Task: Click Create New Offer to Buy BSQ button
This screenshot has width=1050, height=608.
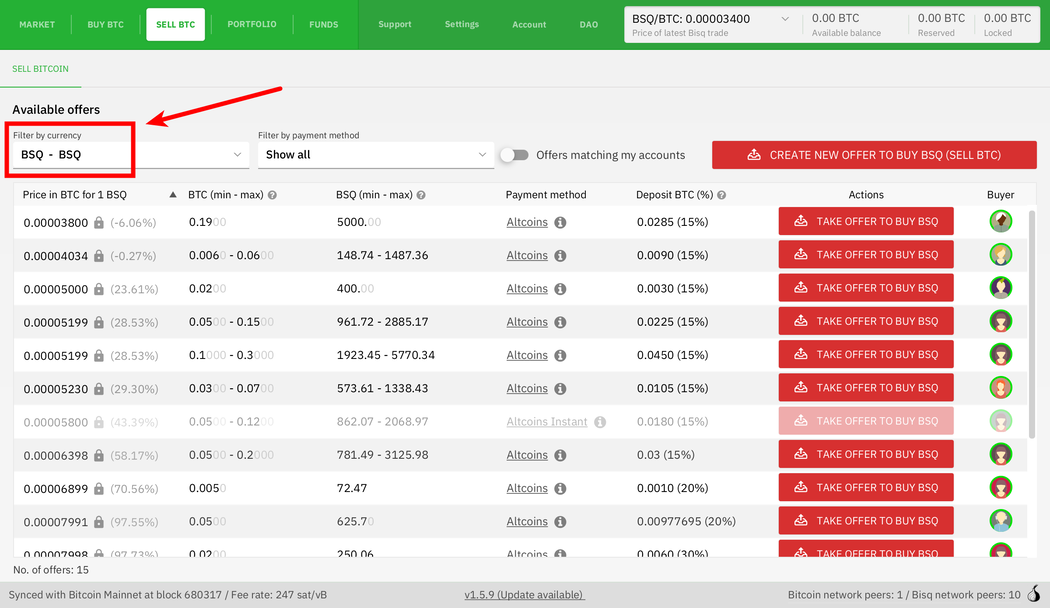Action: pyautogui.click(x=874, y=155)
